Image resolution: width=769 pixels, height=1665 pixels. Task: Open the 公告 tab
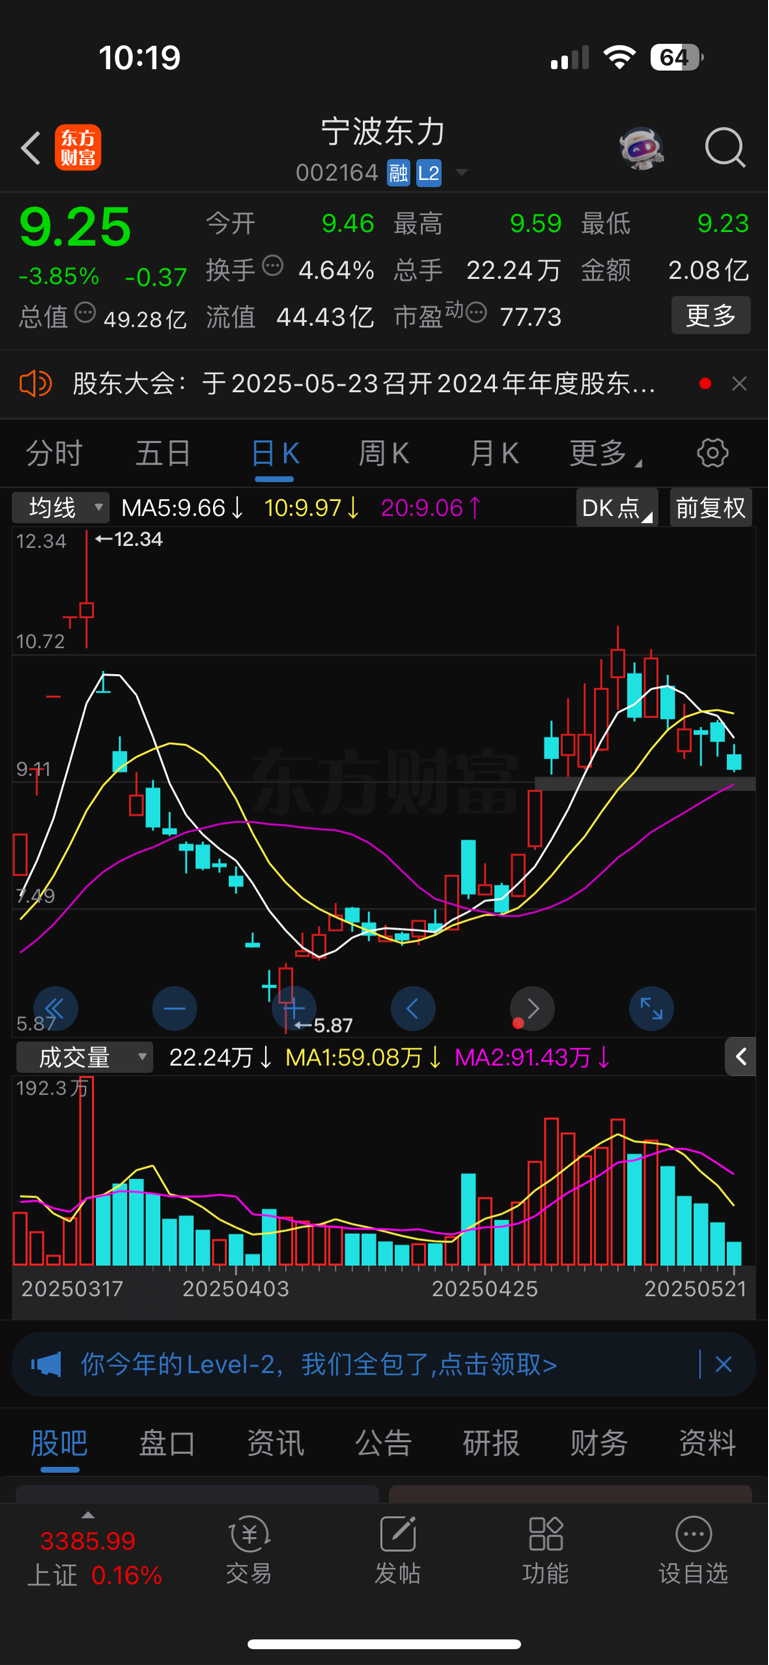(383, 1443)
